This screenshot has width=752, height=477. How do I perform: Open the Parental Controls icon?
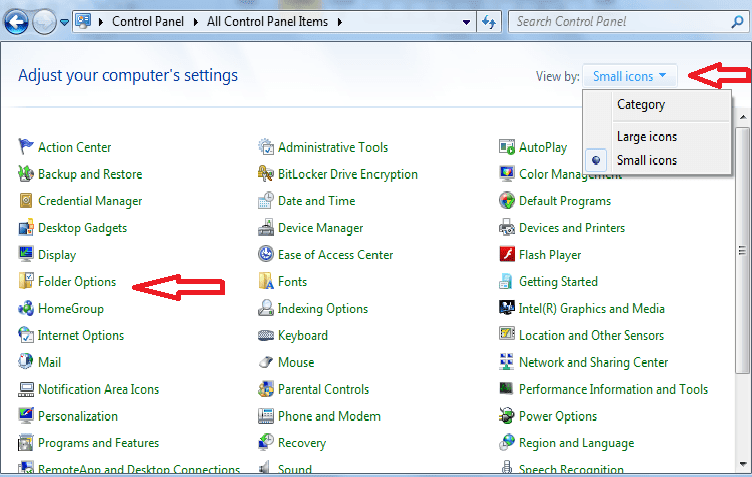[x=266, y=389]
